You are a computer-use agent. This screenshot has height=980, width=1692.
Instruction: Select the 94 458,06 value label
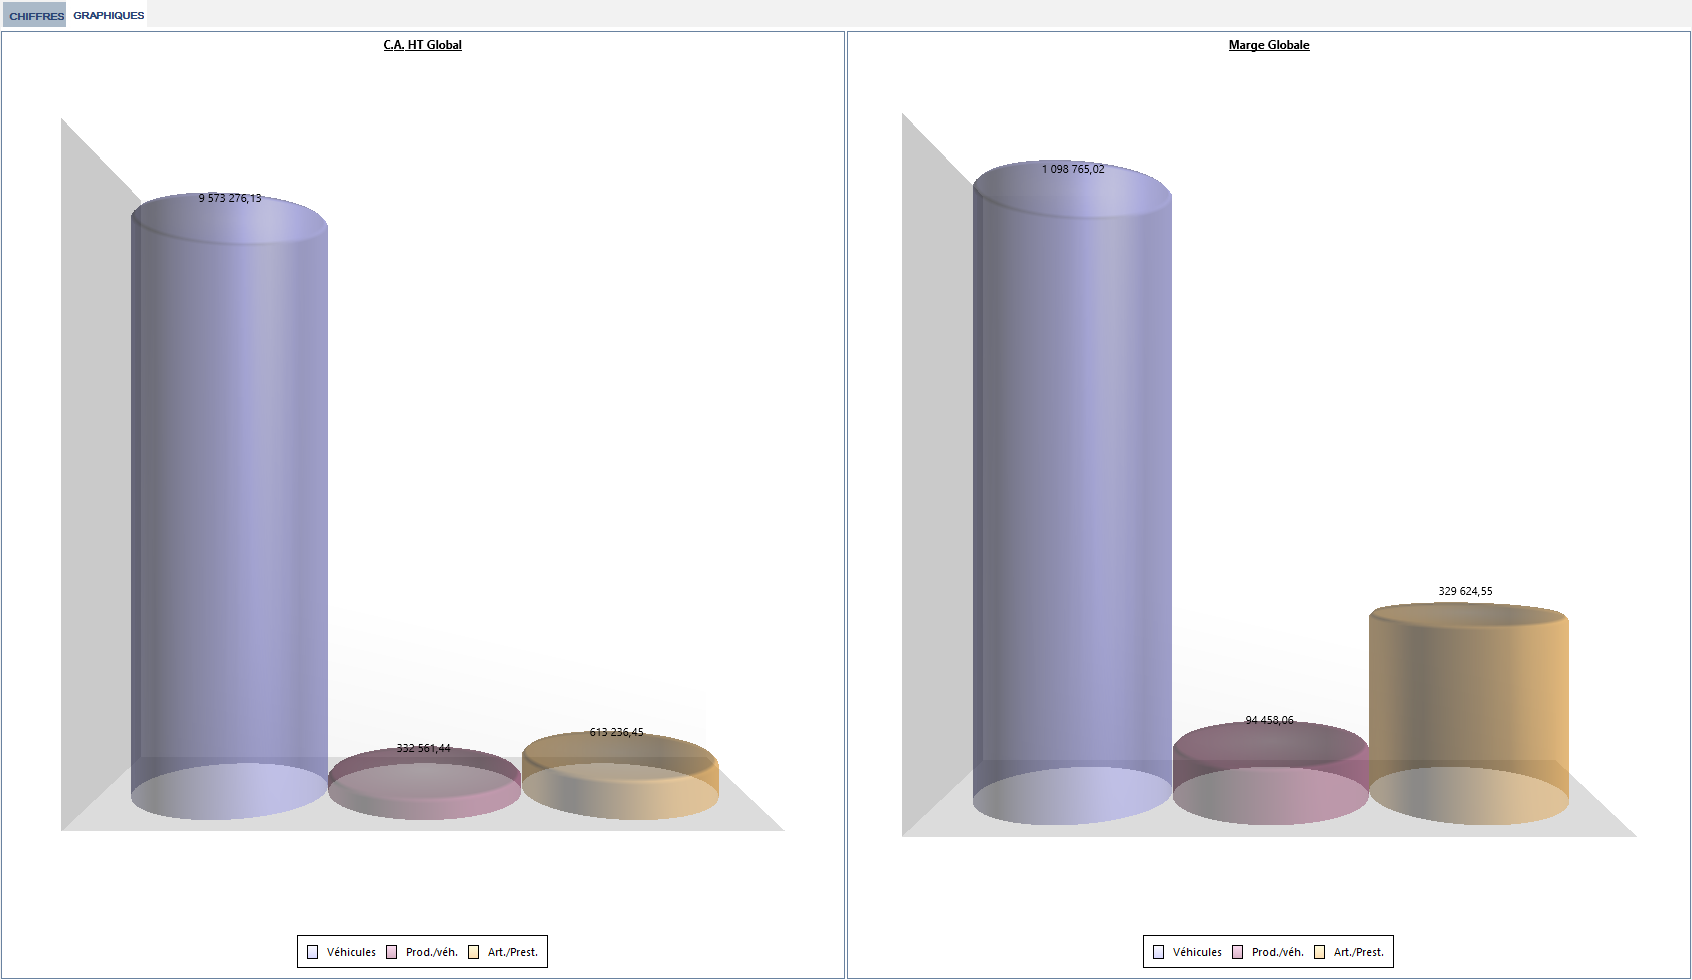(x=1269, y=720)
